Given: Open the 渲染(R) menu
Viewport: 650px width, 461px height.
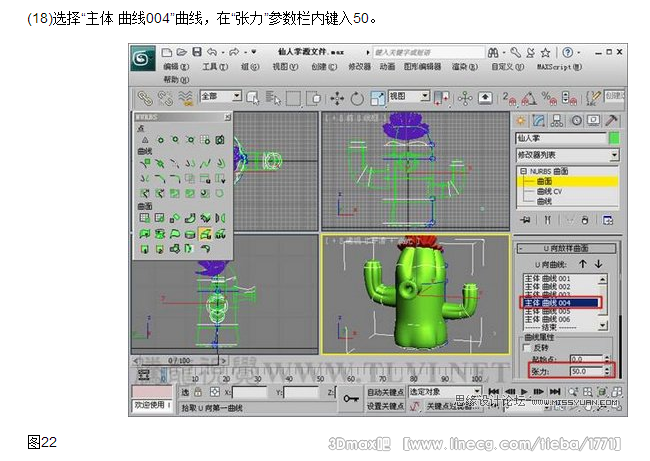Looking at the screenshot, I should [465, 66].
